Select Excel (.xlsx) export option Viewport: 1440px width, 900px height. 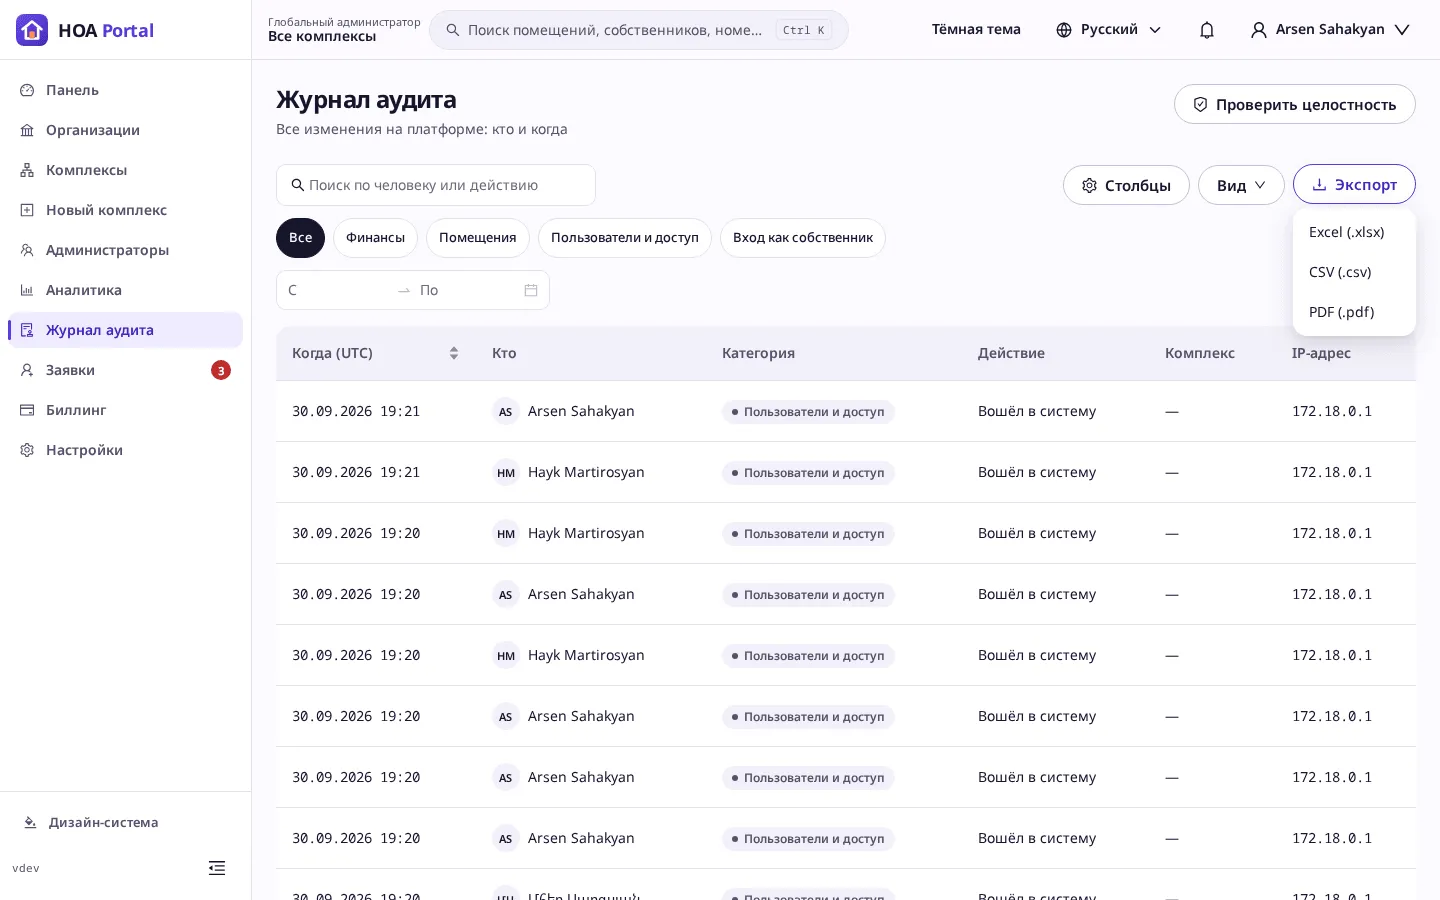pos(1354,232)
